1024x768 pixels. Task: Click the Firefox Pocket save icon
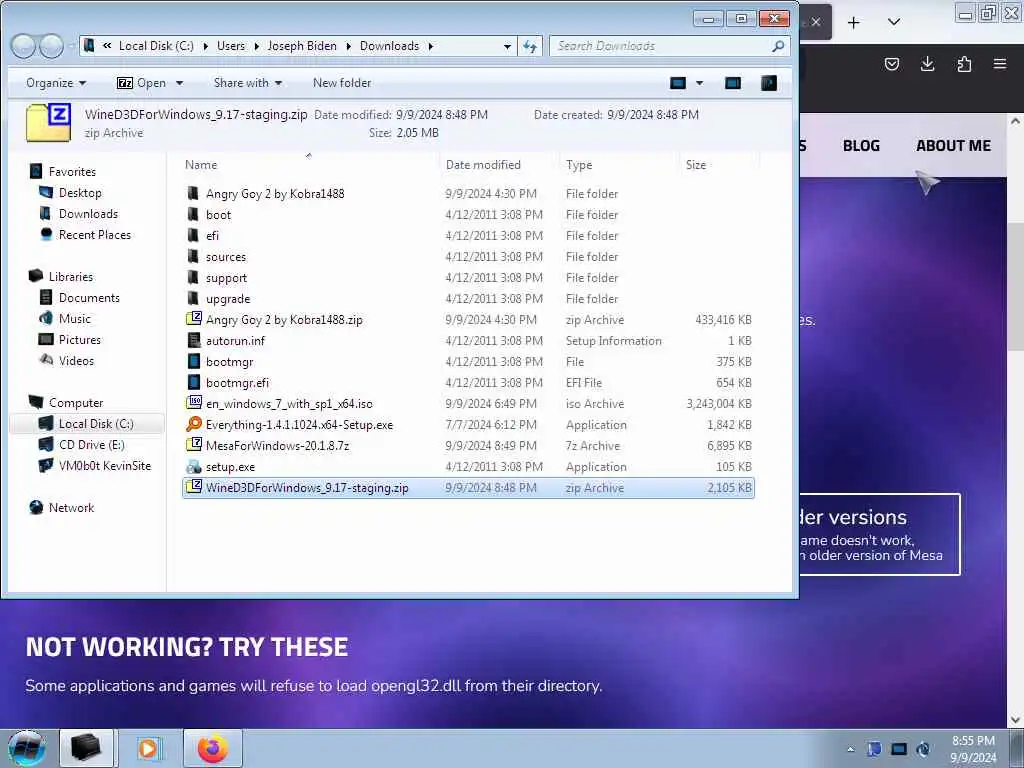click(x=891, y=63)
